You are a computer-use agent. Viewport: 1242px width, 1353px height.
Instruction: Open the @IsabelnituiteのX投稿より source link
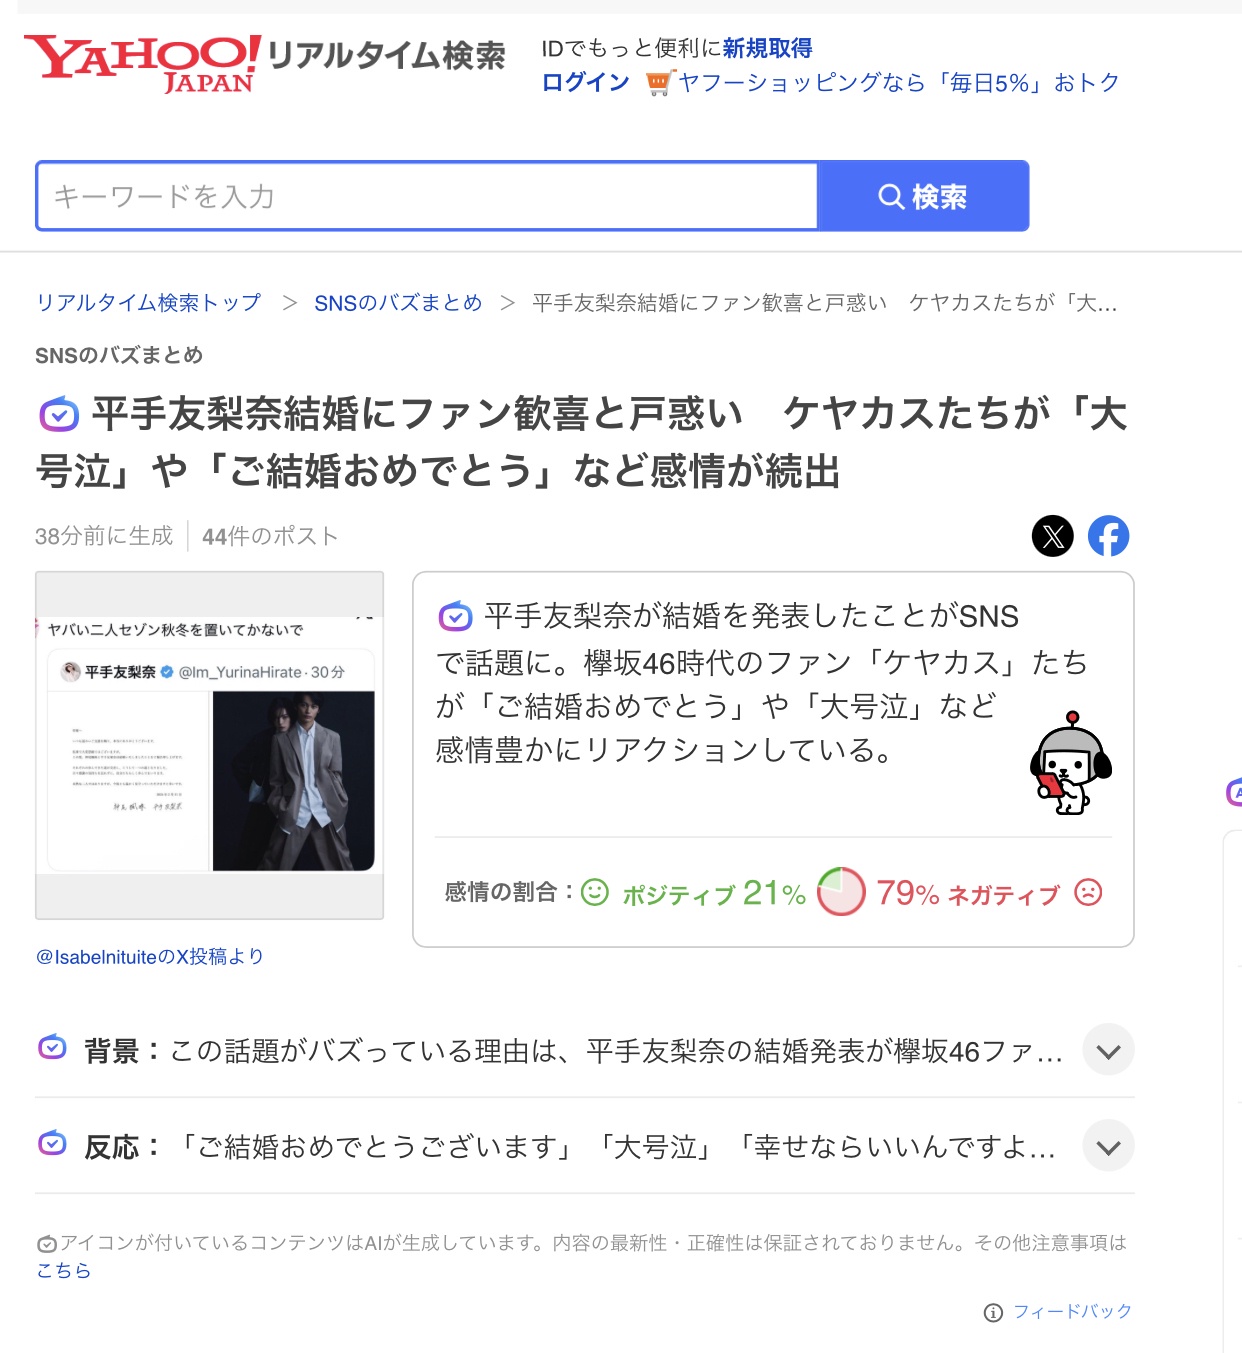click(x=150, y=957)
